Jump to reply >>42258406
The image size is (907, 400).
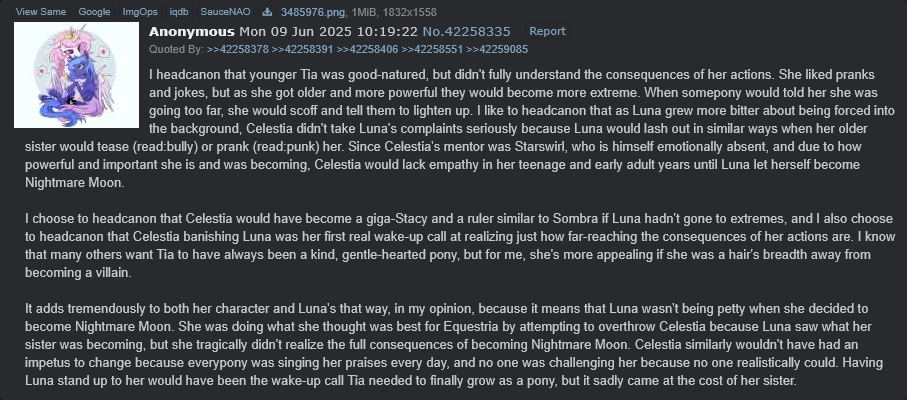pyautogui.click(x=367, y=50)
